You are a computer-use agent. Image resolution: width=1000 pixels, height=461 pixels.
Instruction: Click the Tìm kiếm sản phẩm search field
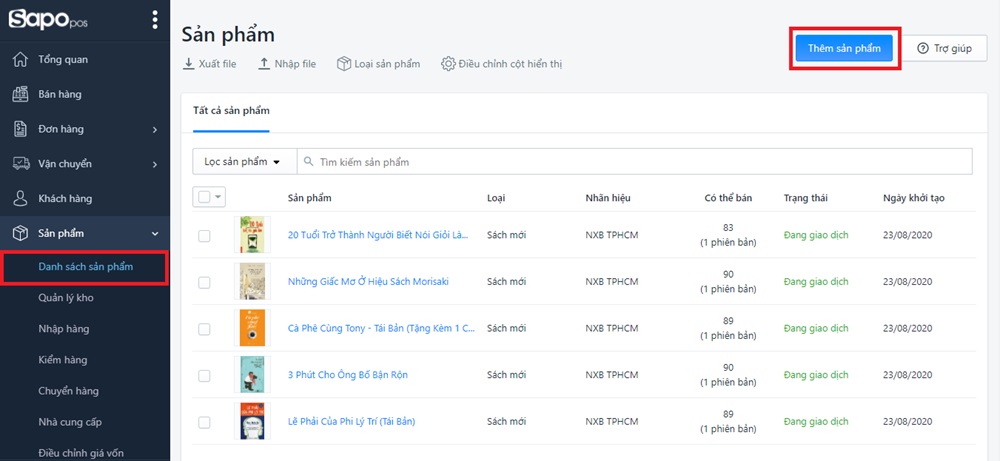tap(640, 162)
